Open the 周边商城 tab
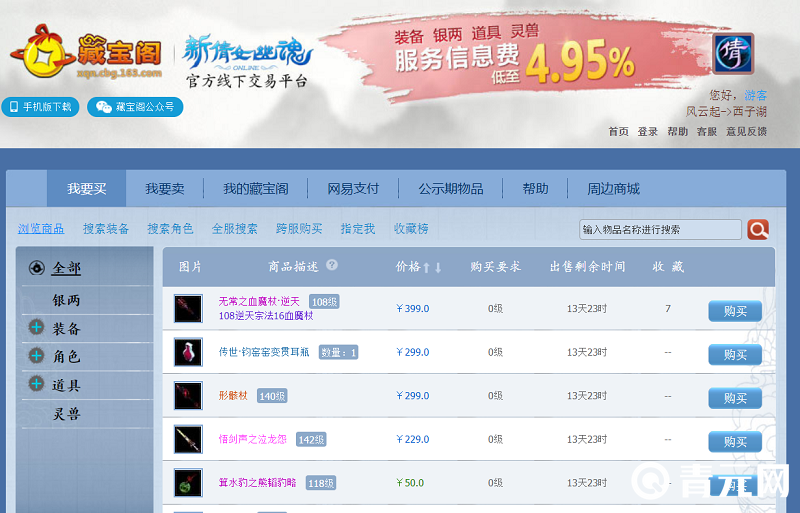 pyautogui.click(x=613, y=189)
